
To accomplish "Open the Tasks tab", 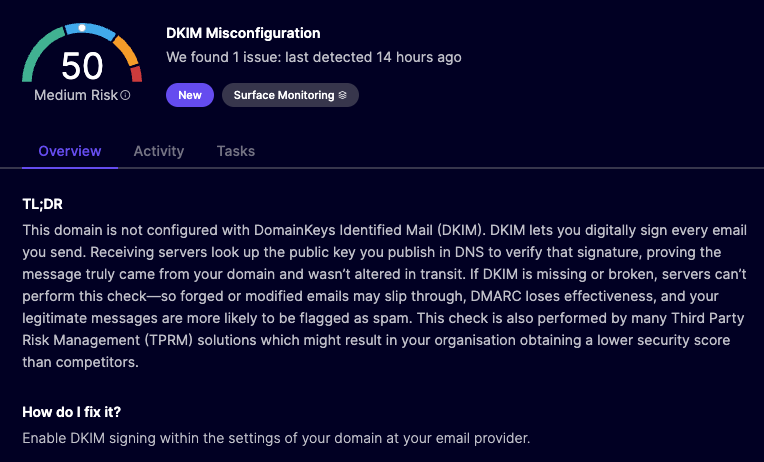I will pyautogui.click(x=236, y=151).
